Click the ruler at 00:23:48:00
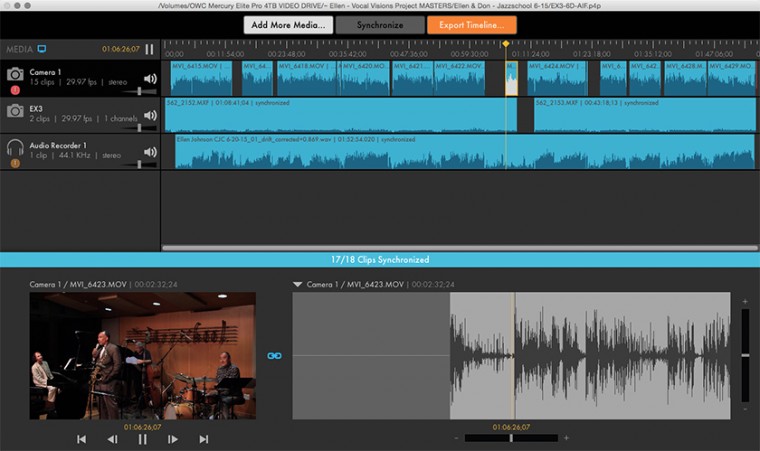 pos(286,54)
